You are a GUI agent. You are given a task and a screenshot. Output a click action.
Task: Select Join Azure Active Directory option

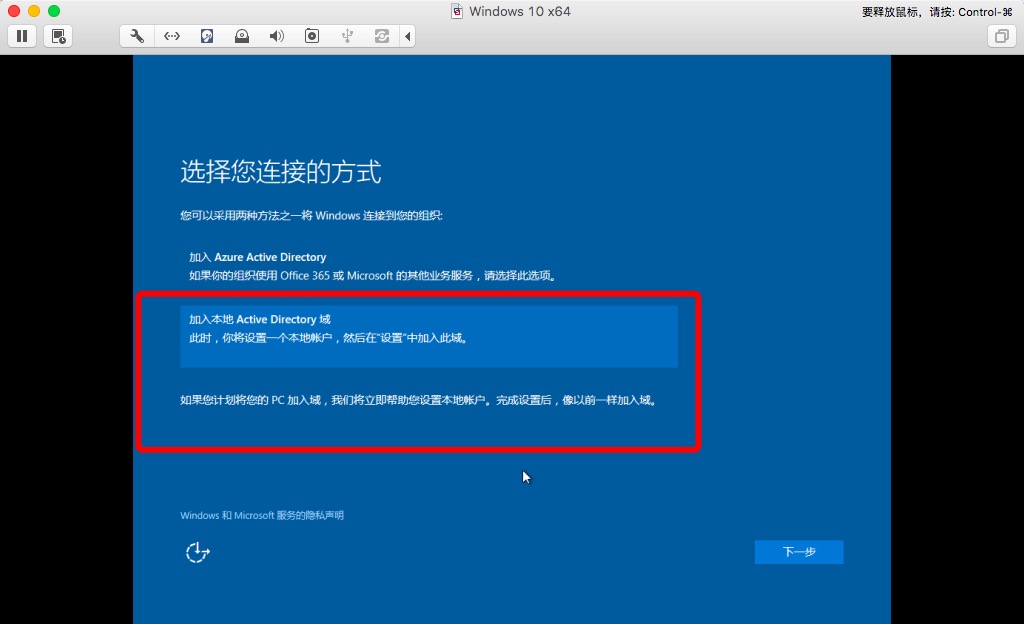click(429, 266)
